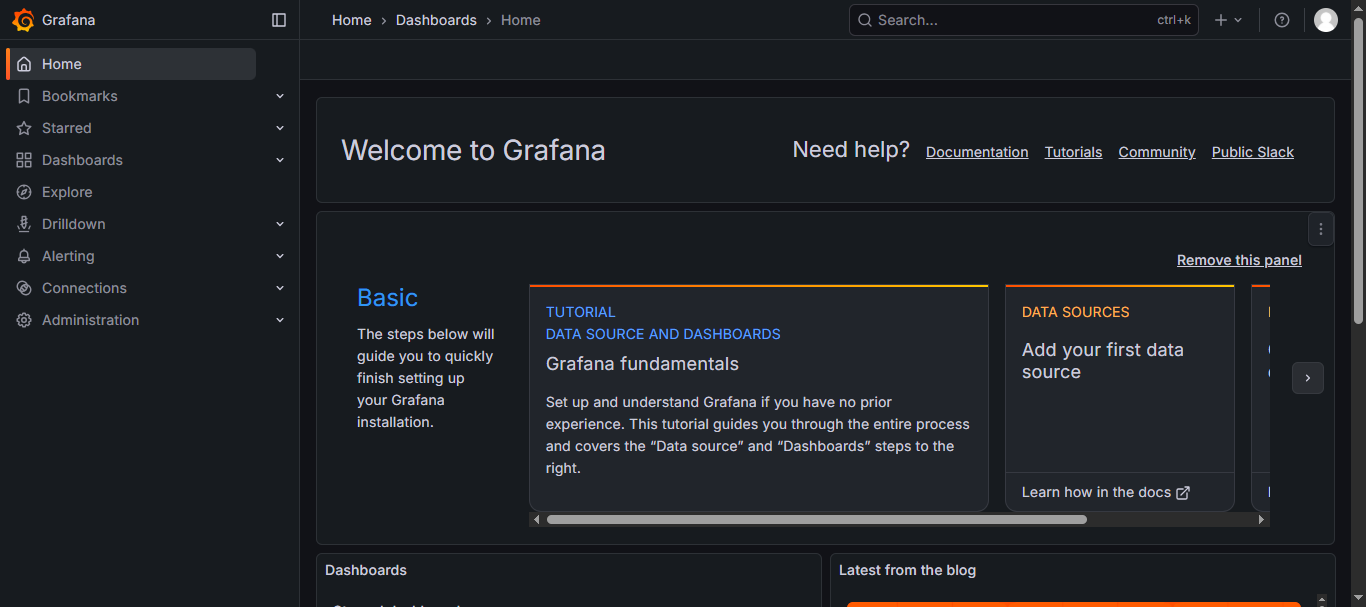The image size is (1366, 607).
Task: Click external link icon beside Learn how
Action: tap(1183, 493)
